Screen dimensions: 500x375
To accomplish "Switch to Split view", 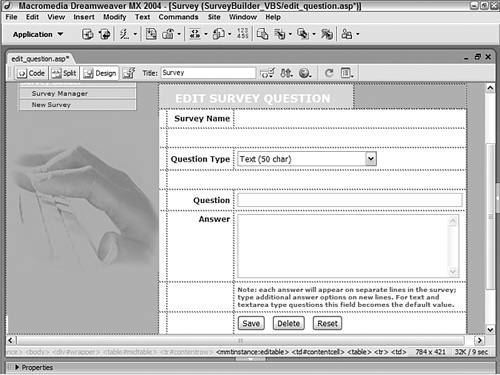I will [x=64, y=73].
